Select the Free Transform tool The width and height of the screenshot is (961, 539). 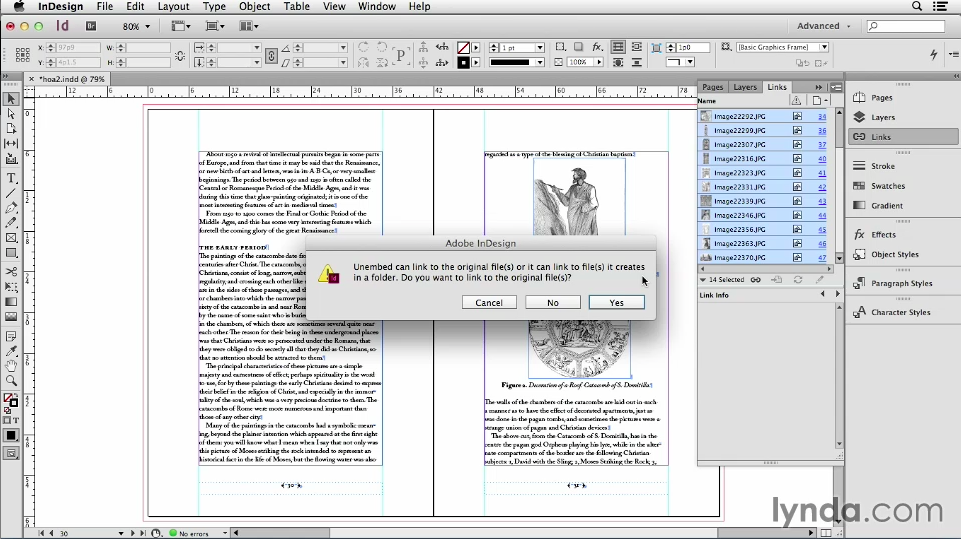11,286
